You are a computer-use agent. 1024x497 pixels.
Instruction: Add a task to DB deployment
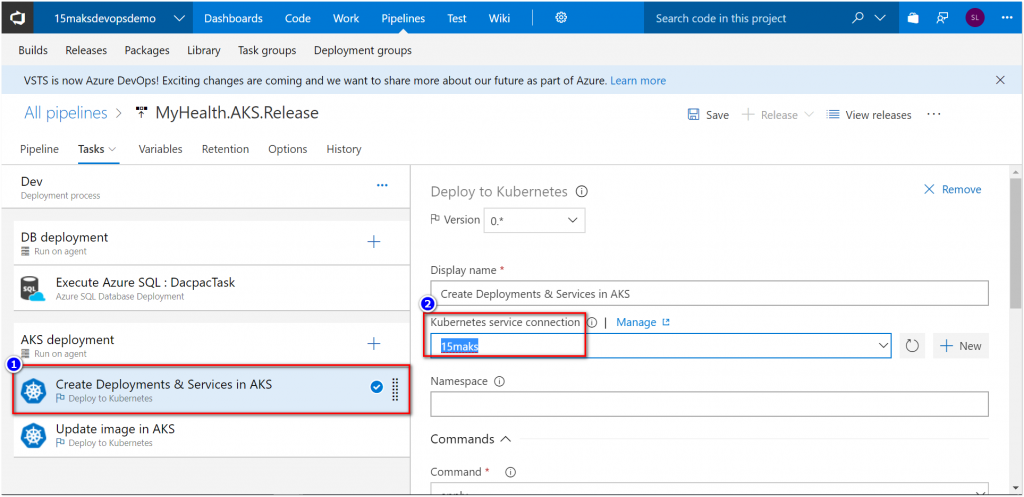374,242
